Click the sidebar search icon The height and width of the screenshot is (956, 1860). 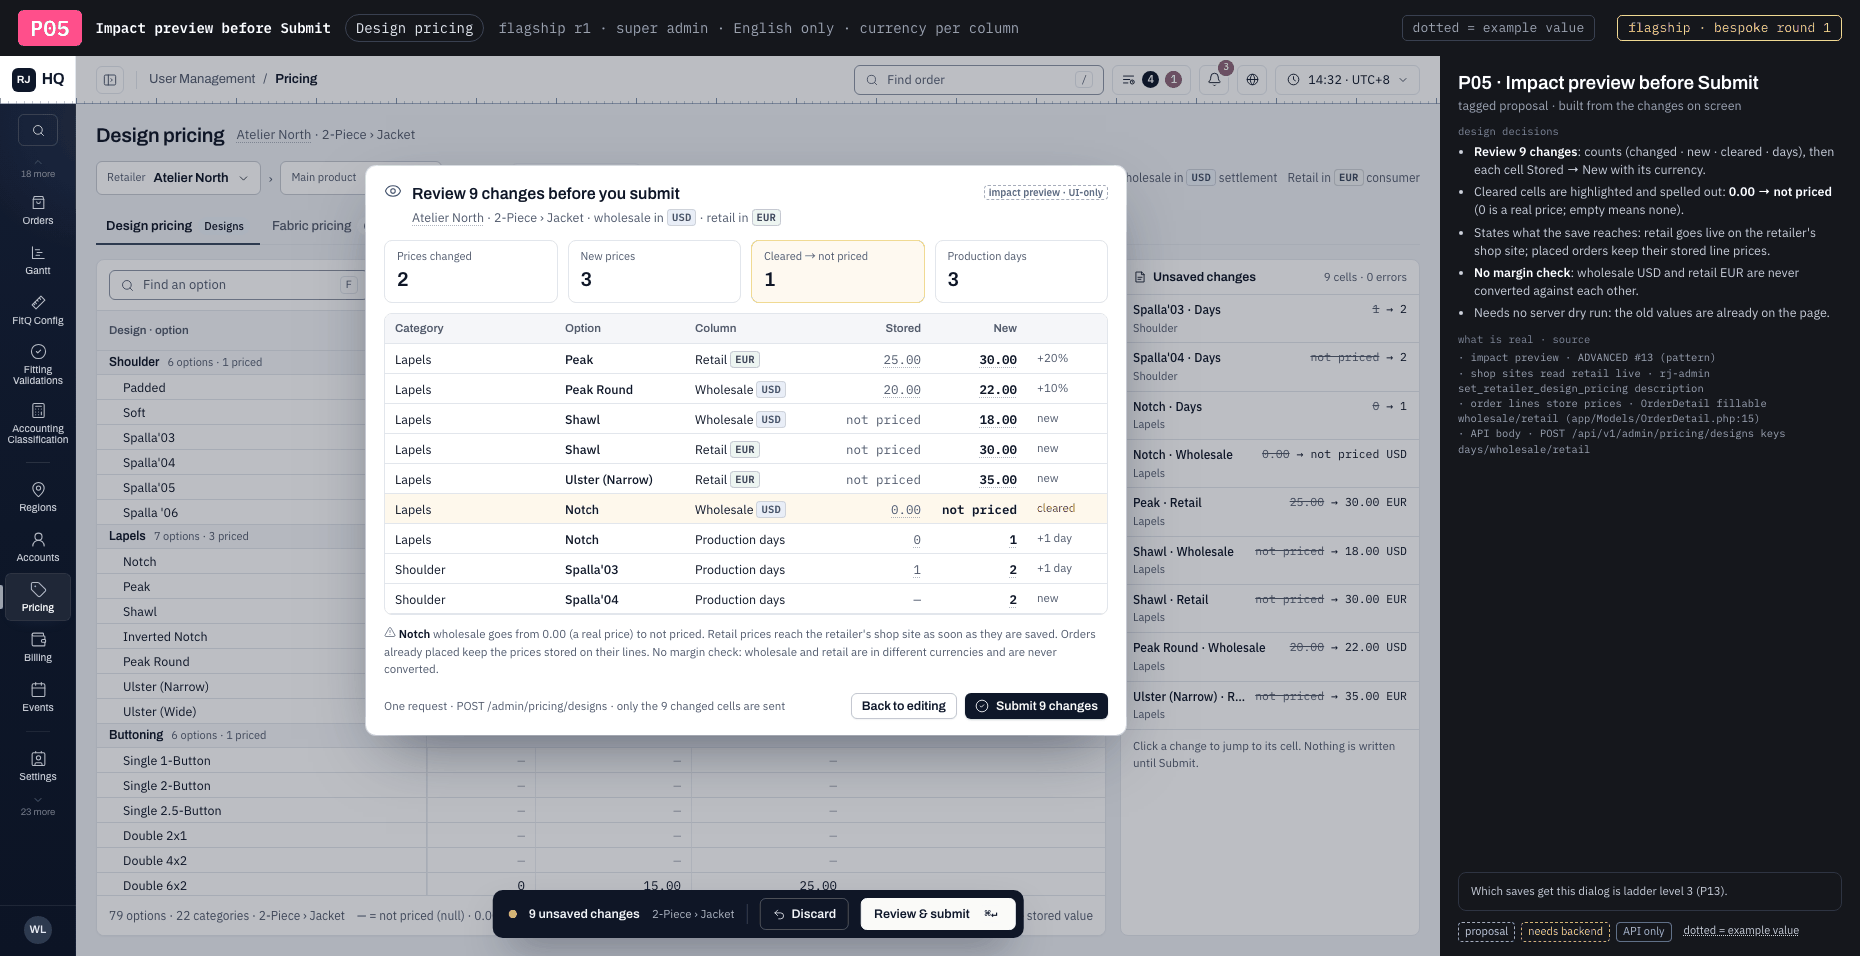[x=38, y=130]
